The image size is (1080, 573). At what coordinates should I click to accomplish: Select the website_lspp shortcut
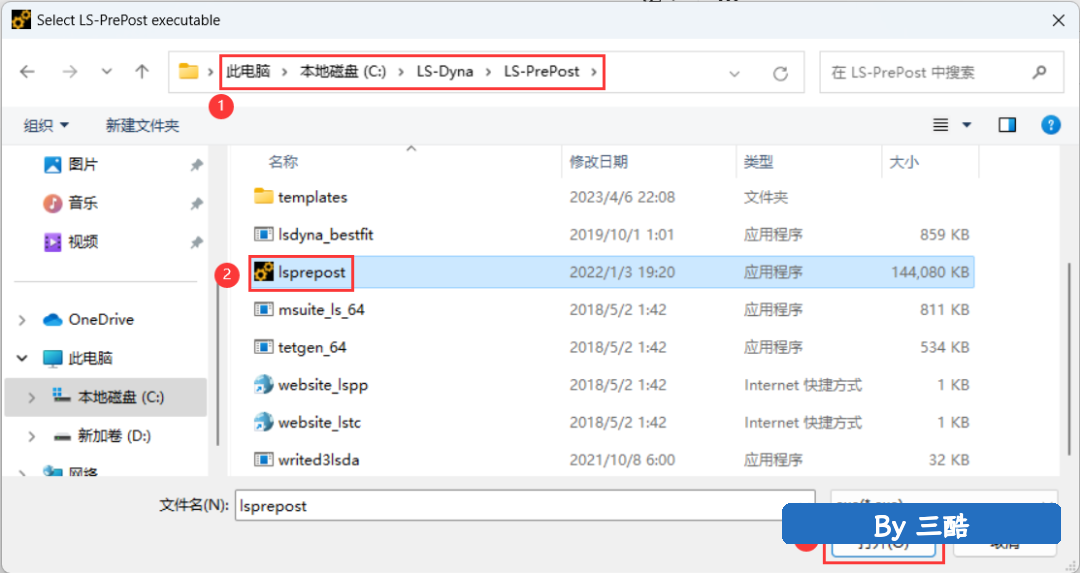pyautogui.click(x=323, y=385)
